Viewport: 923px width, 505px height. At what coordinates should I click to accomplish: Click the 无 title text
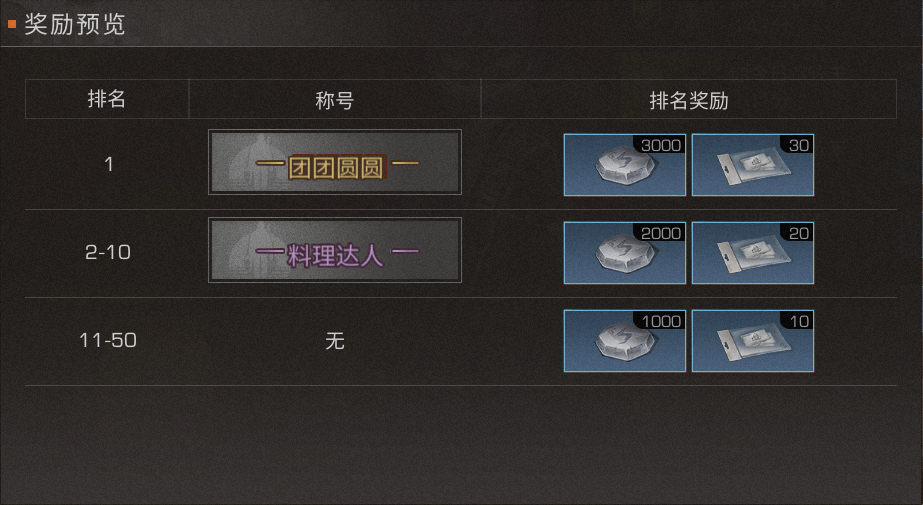pyautogui.click(x=334, y=340)
